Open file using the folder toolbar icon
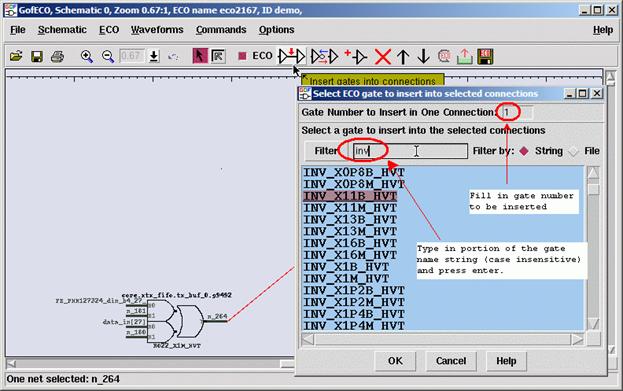The width and height of the screenshot is (623, 391). coord(16,56)
